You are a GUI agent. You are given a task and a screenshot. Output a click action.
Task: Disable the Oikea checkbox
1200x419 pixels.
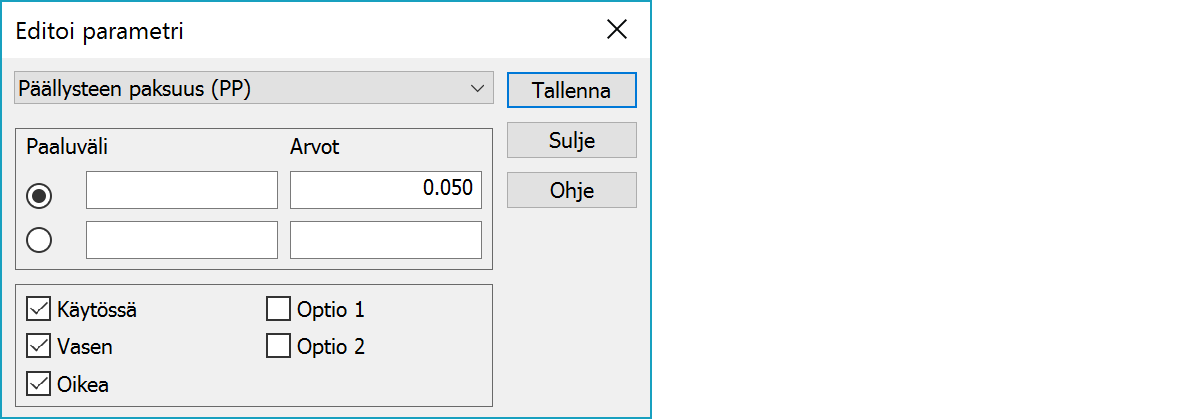[x=39, y=384]
